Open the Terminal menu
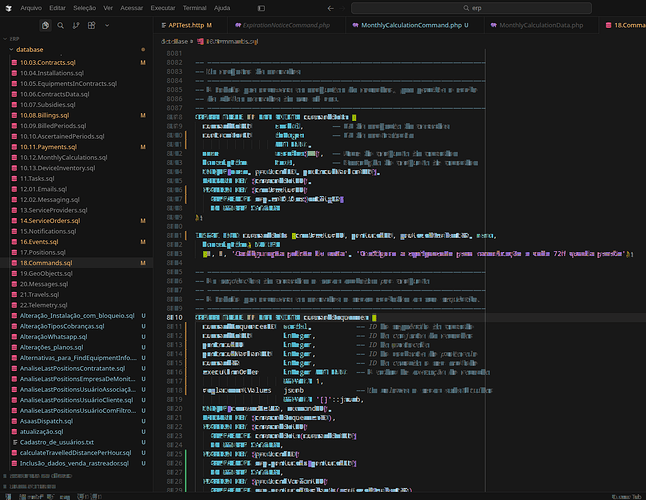The width and height of the screenshot is (646, 500). tap(194, 8)
